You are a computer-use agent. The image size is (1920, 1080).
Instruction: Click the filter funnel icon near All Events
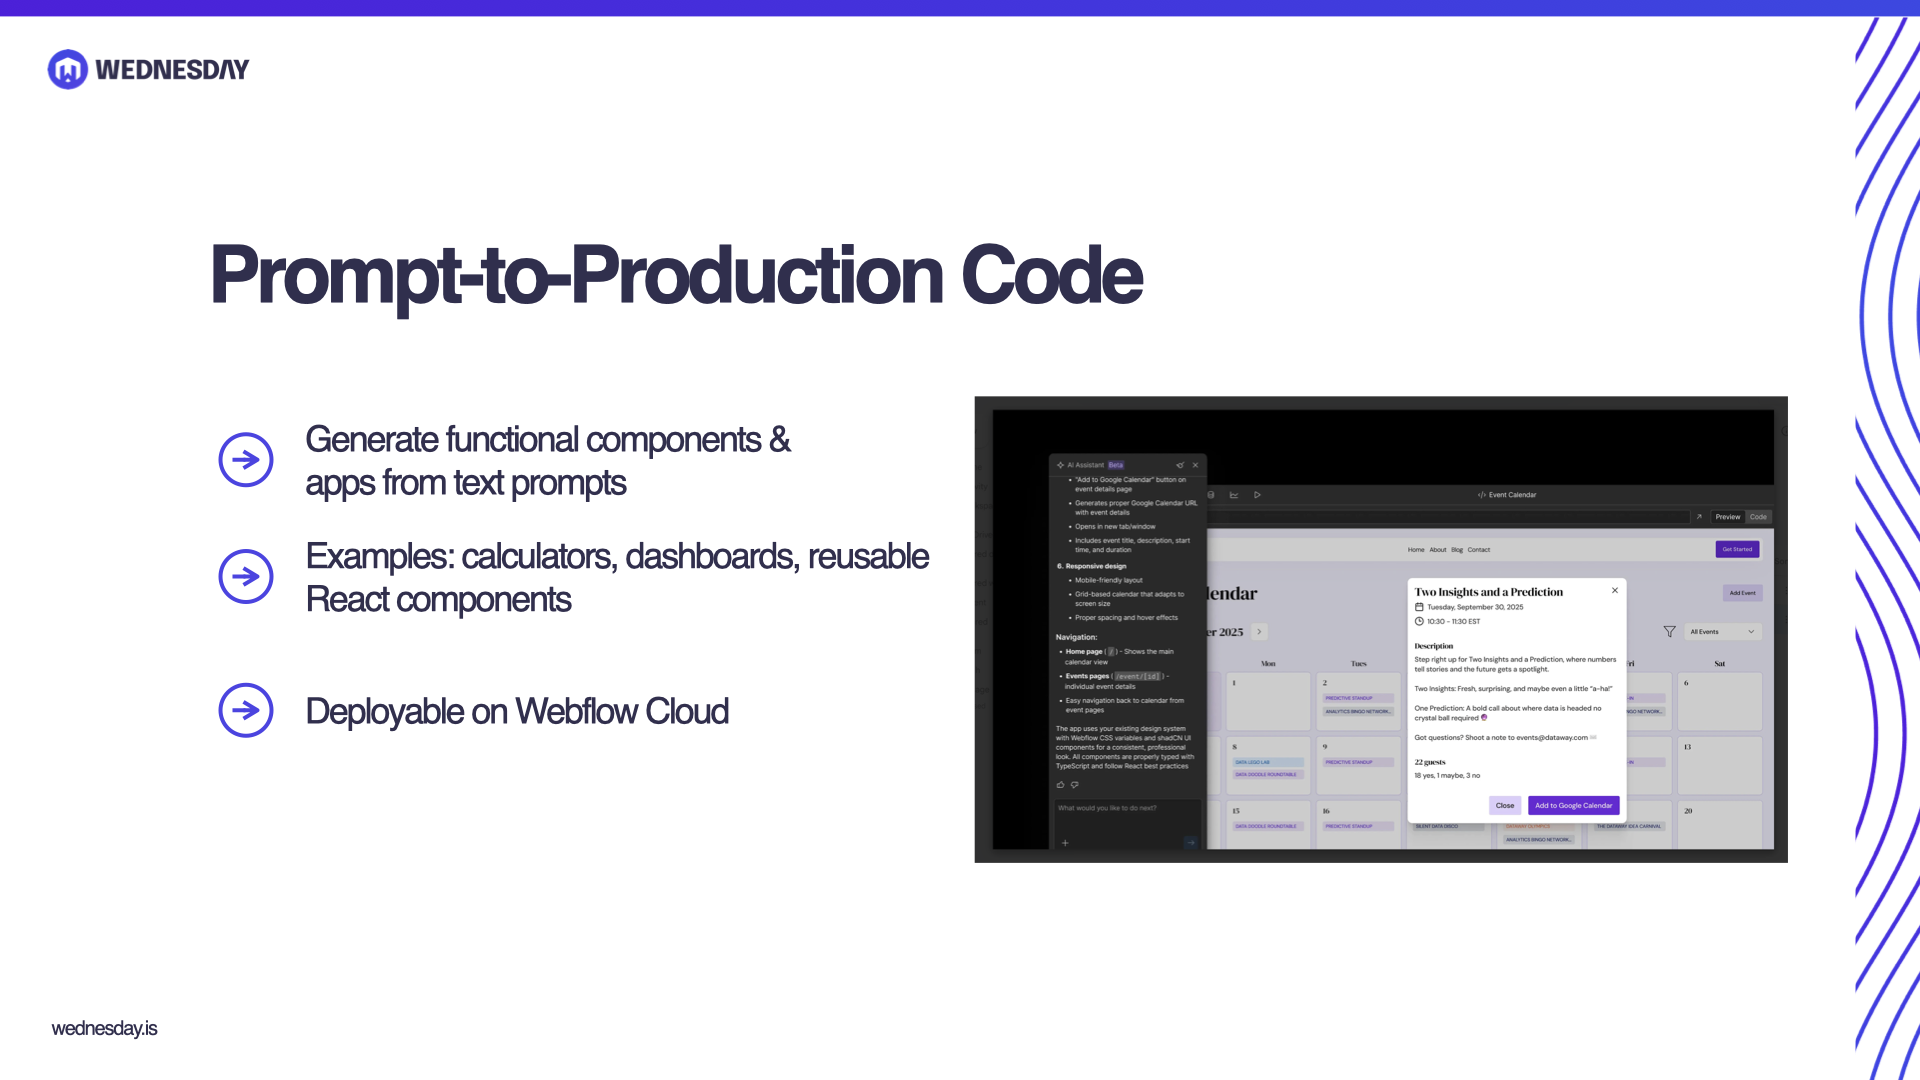point(1670,631)
